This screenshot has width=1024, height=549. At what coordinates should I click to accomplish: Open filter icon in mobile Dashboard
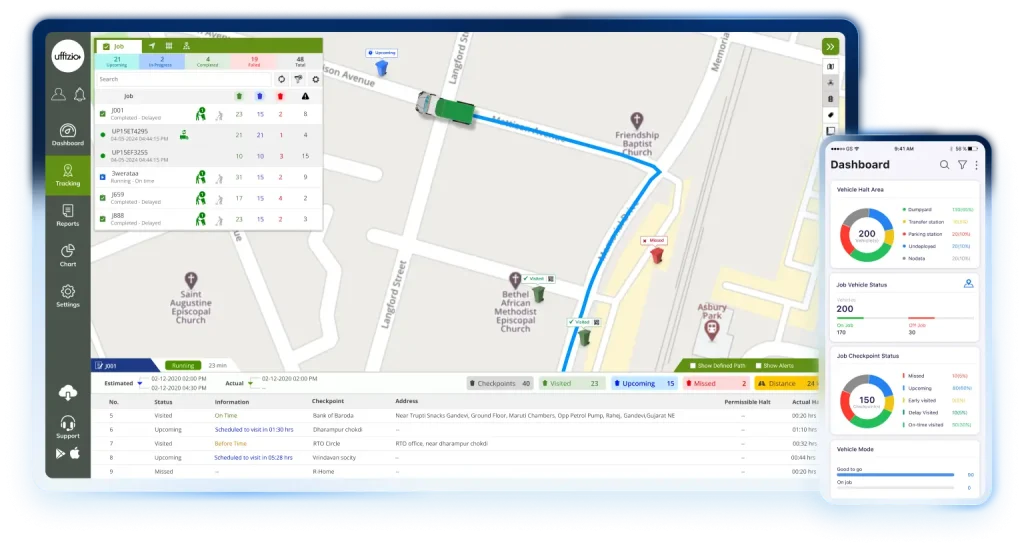click(962, 165)
